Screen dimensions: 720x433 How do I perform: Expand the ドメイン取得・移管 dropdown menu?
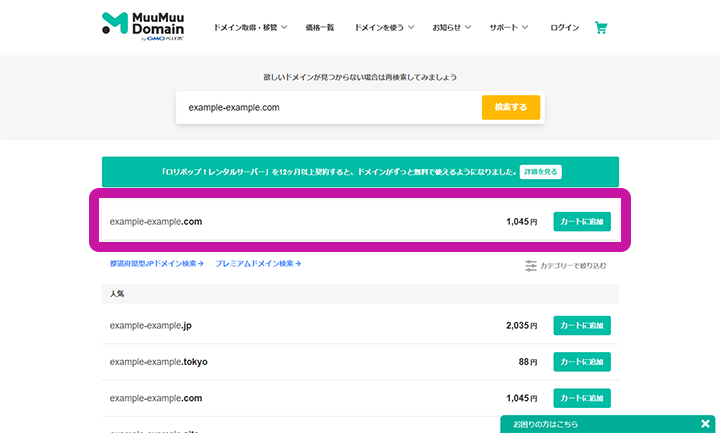coord(251,28)
